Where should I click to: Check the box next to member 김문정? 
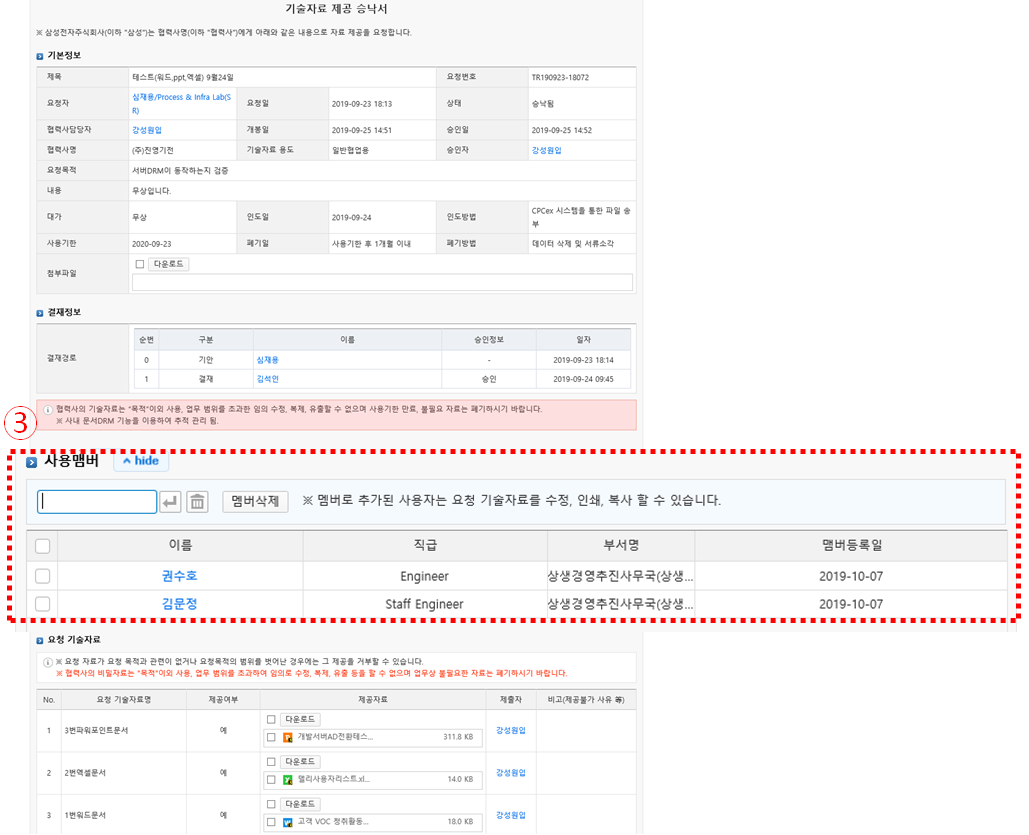click(x=42, y=604)
